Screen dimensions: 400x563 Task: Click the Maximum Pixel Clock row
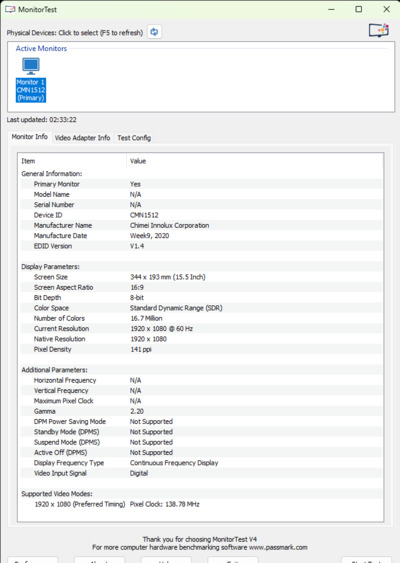coord(201,401)
